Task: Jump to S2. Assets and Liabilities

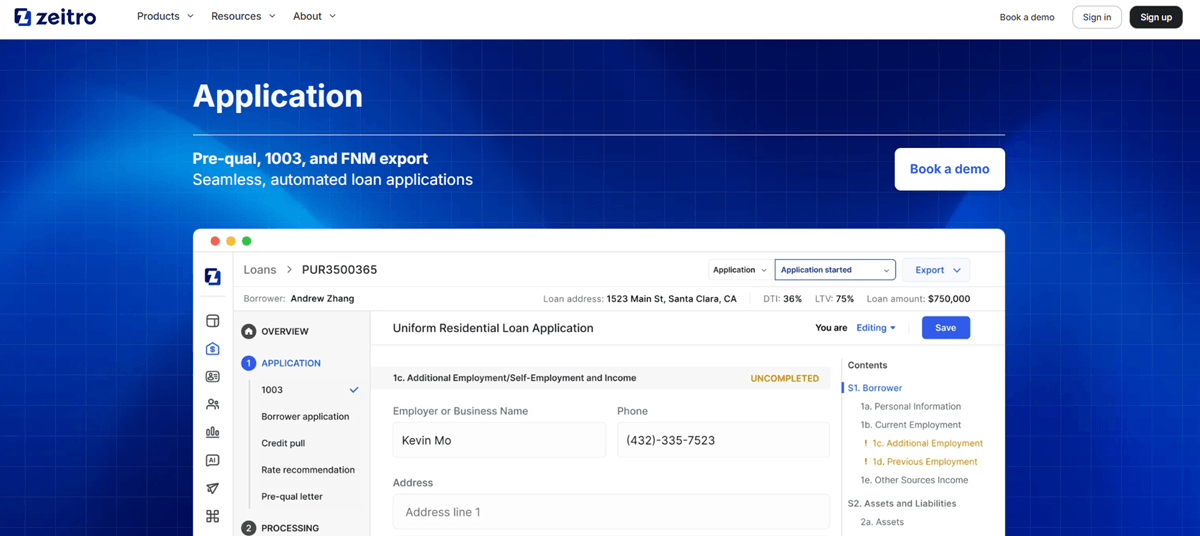Action: tap(902, 503)
